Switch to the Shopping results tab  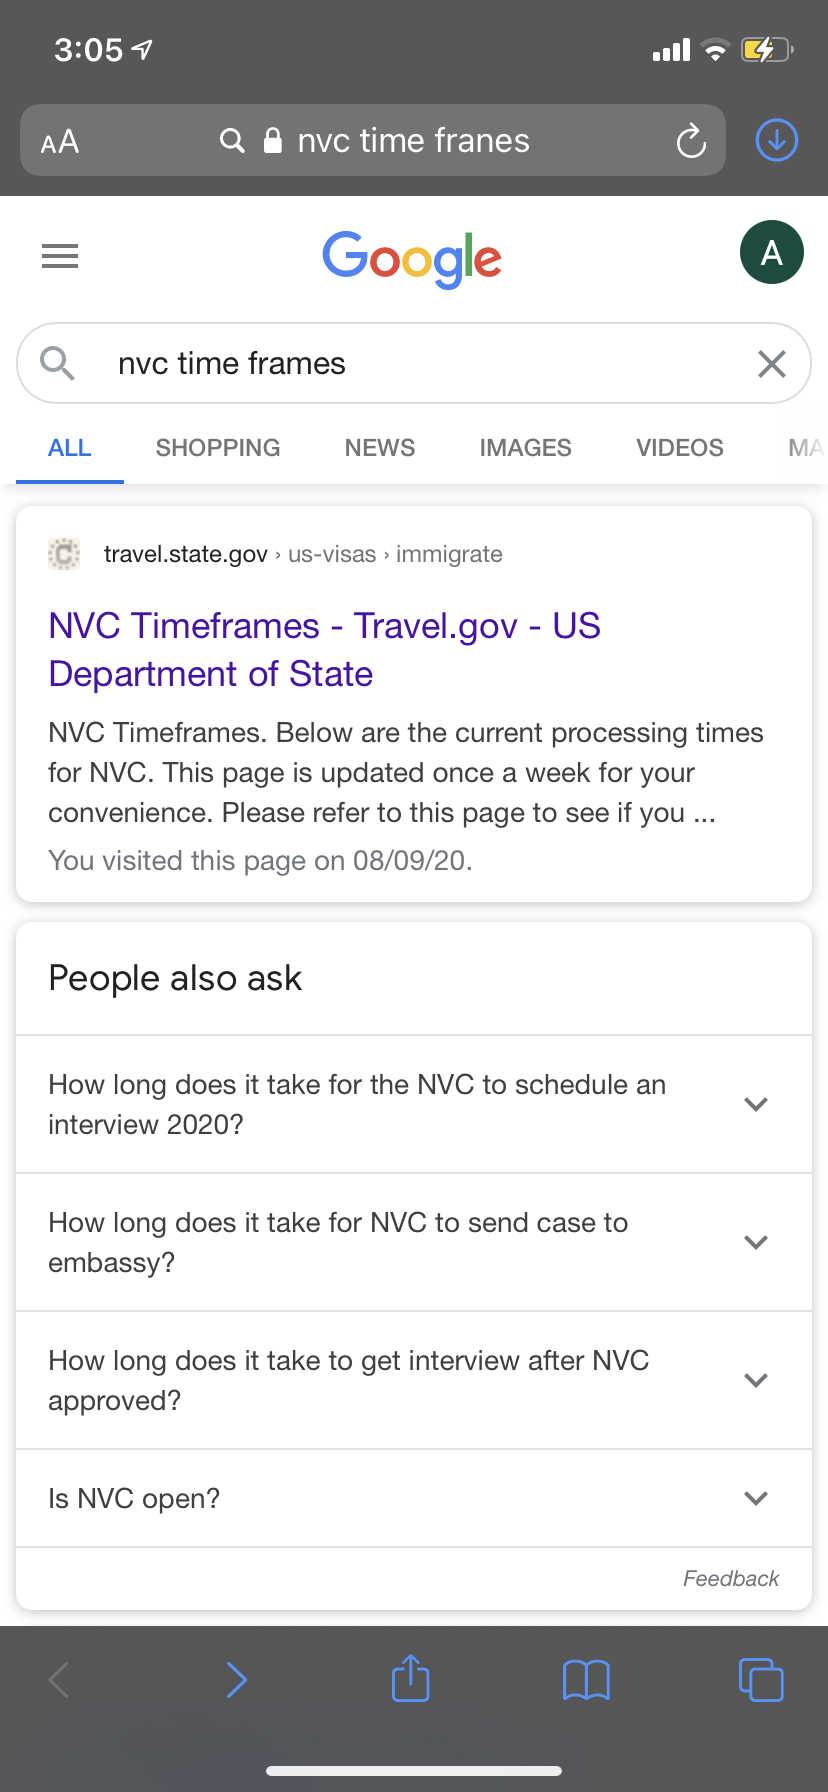coord(218,448)
